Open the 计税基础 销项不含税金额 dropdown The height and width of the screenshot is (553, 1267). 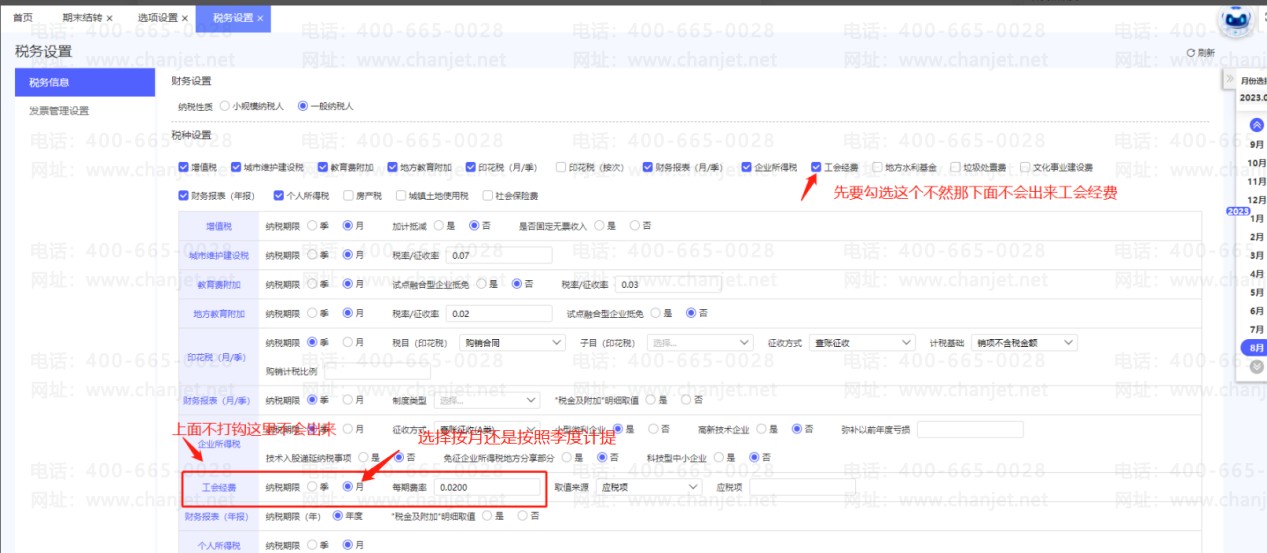click(1025, 342)
